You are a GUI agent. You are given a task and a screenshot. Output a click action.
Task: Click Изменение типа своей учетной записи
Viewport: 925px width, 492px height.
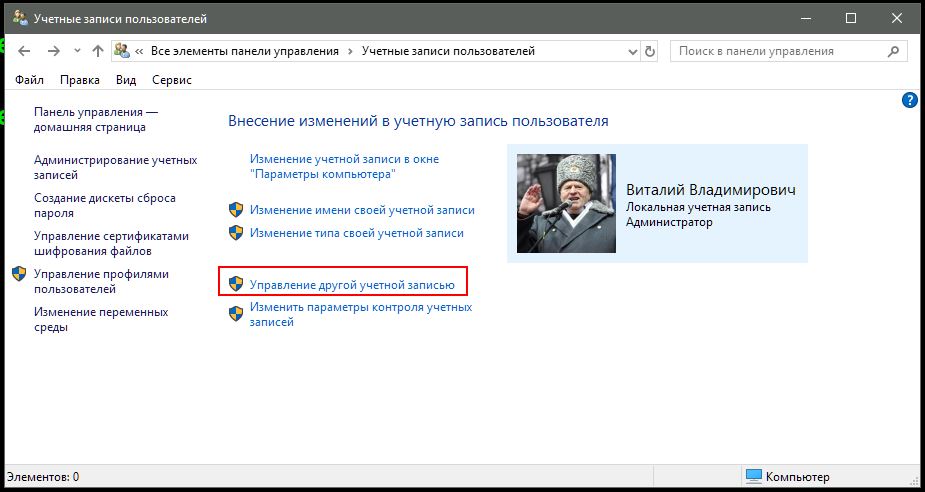click(357, 233)
